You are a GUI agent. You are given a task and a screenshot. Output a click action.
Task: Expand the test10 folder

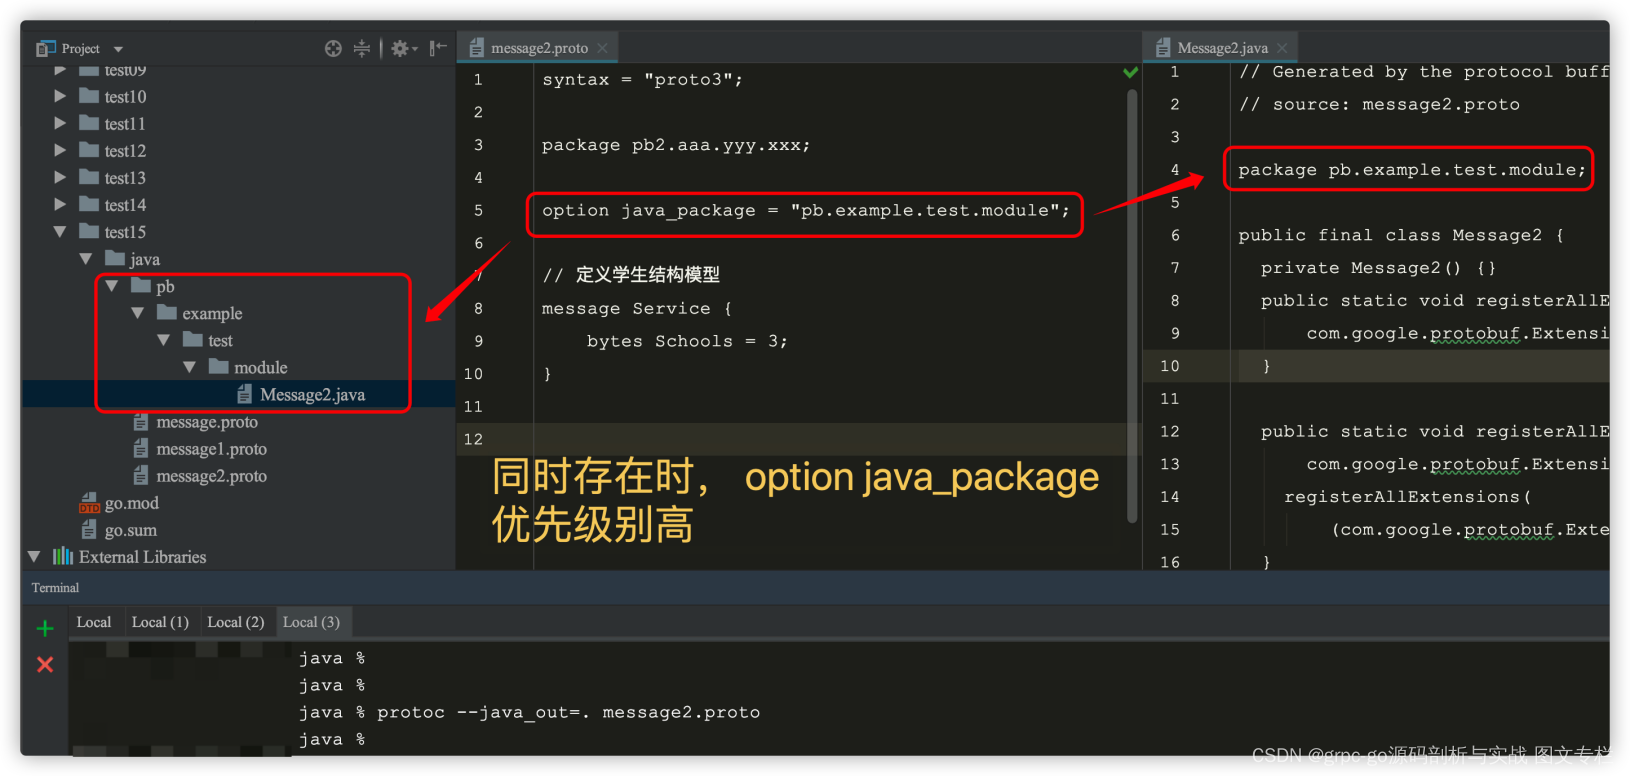[x=60, y=96]
